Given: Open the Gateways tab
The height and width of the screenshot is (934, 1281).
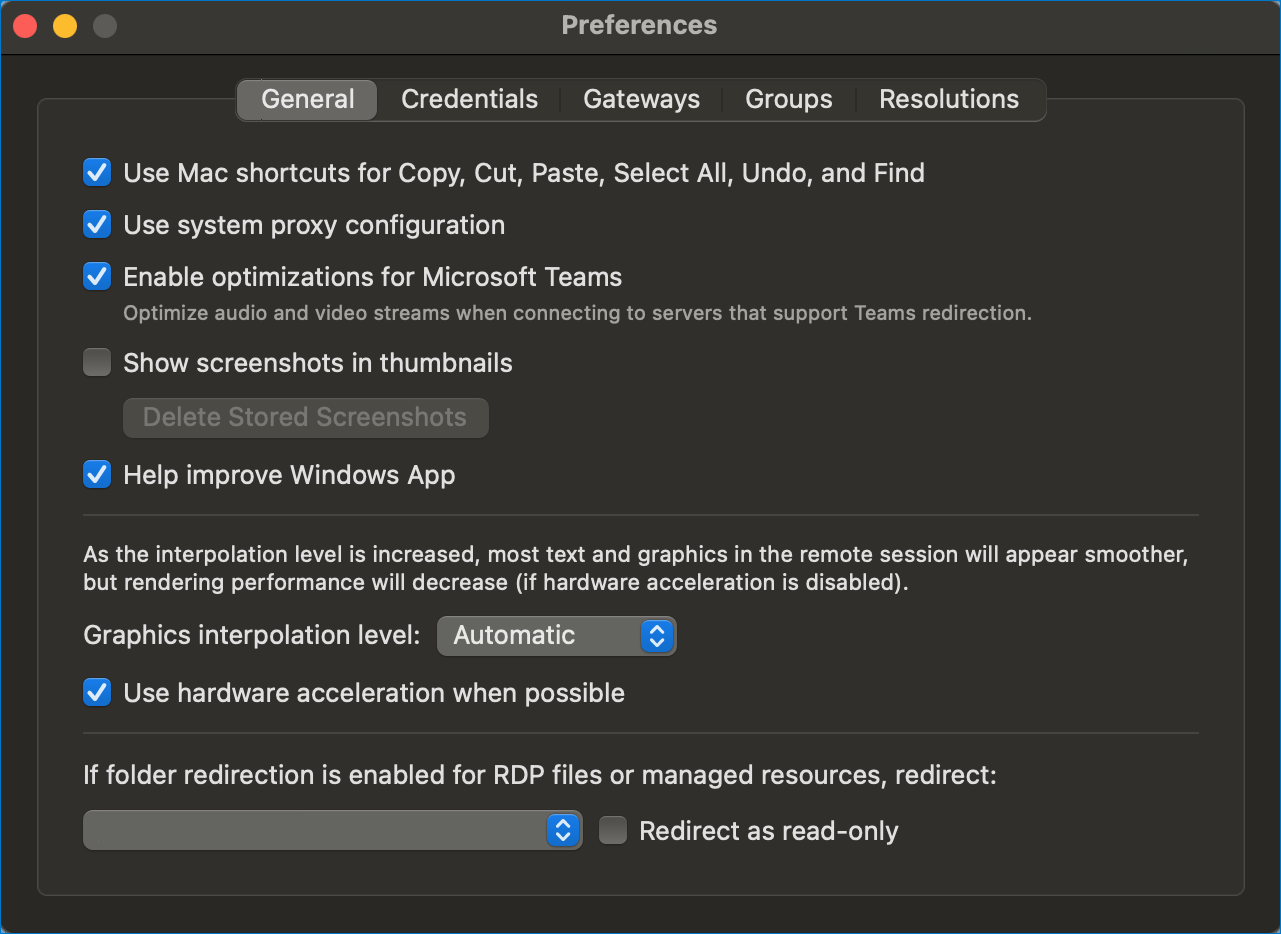Looking at the screenshot, I should click(641, 99).
